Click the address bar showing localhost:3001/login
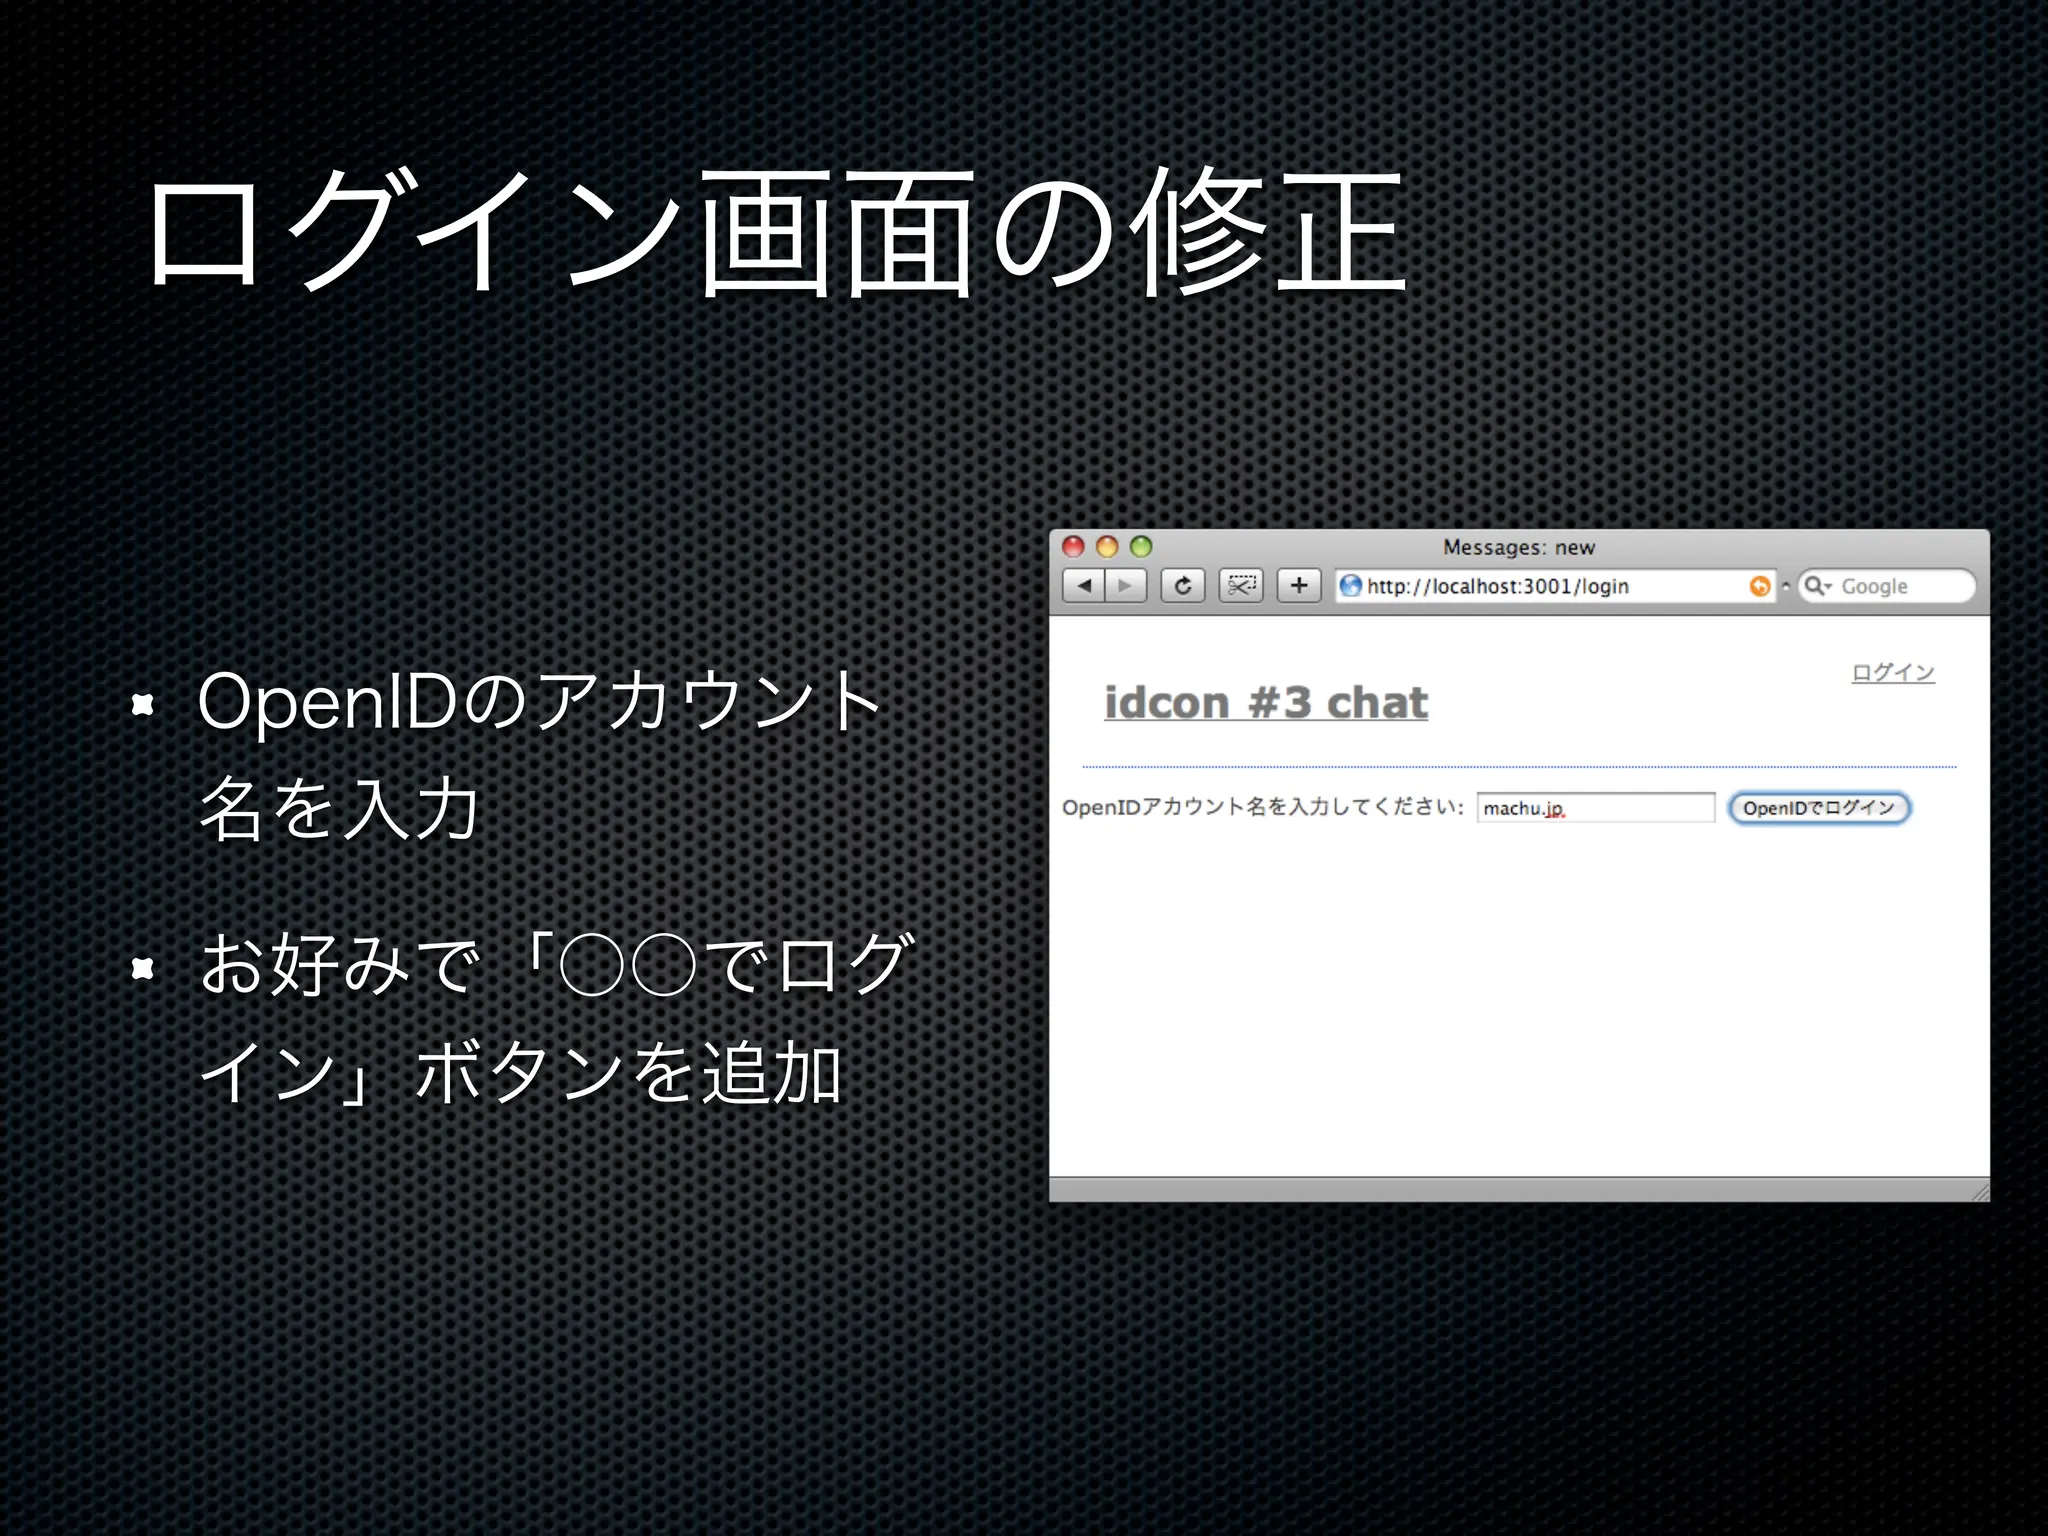 [x=1555, y=586]
